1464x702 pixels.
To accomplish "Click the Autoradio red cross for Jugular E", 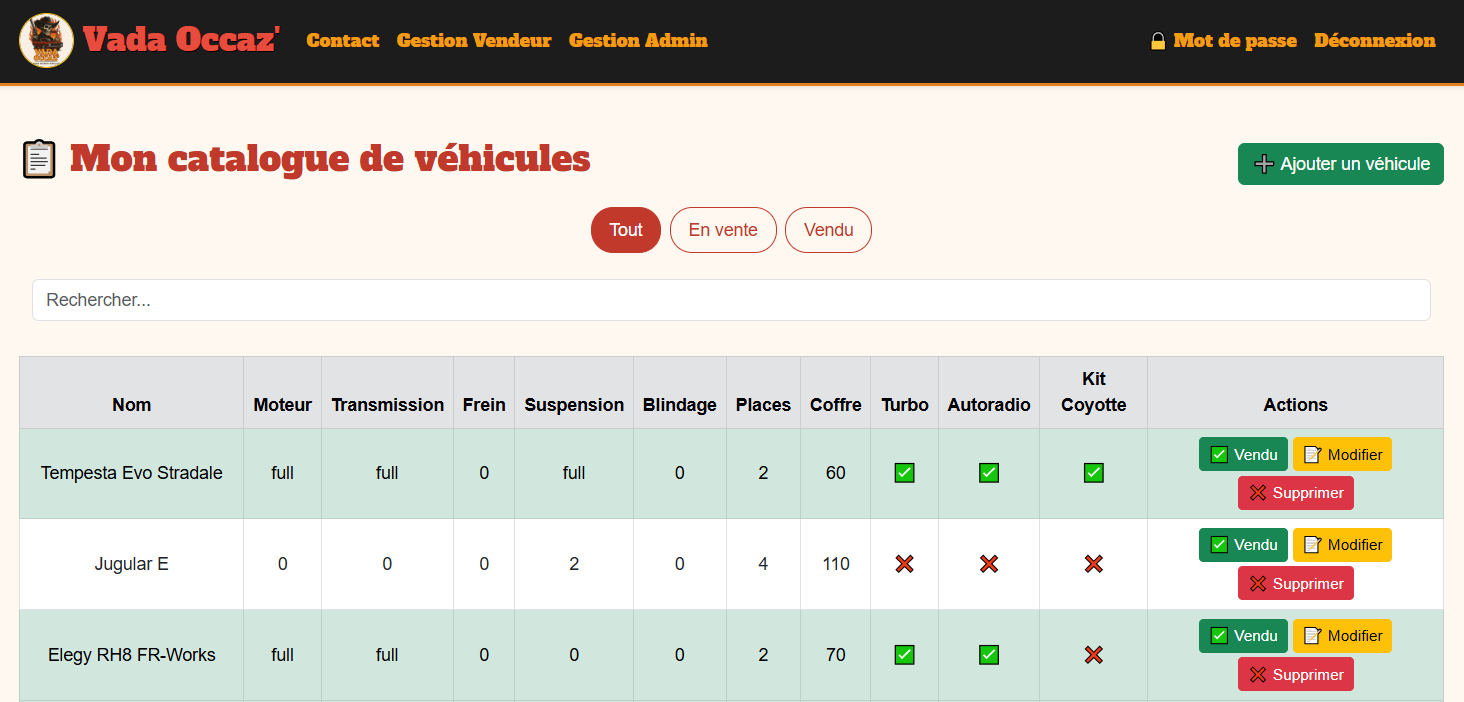I will [989, 564].
